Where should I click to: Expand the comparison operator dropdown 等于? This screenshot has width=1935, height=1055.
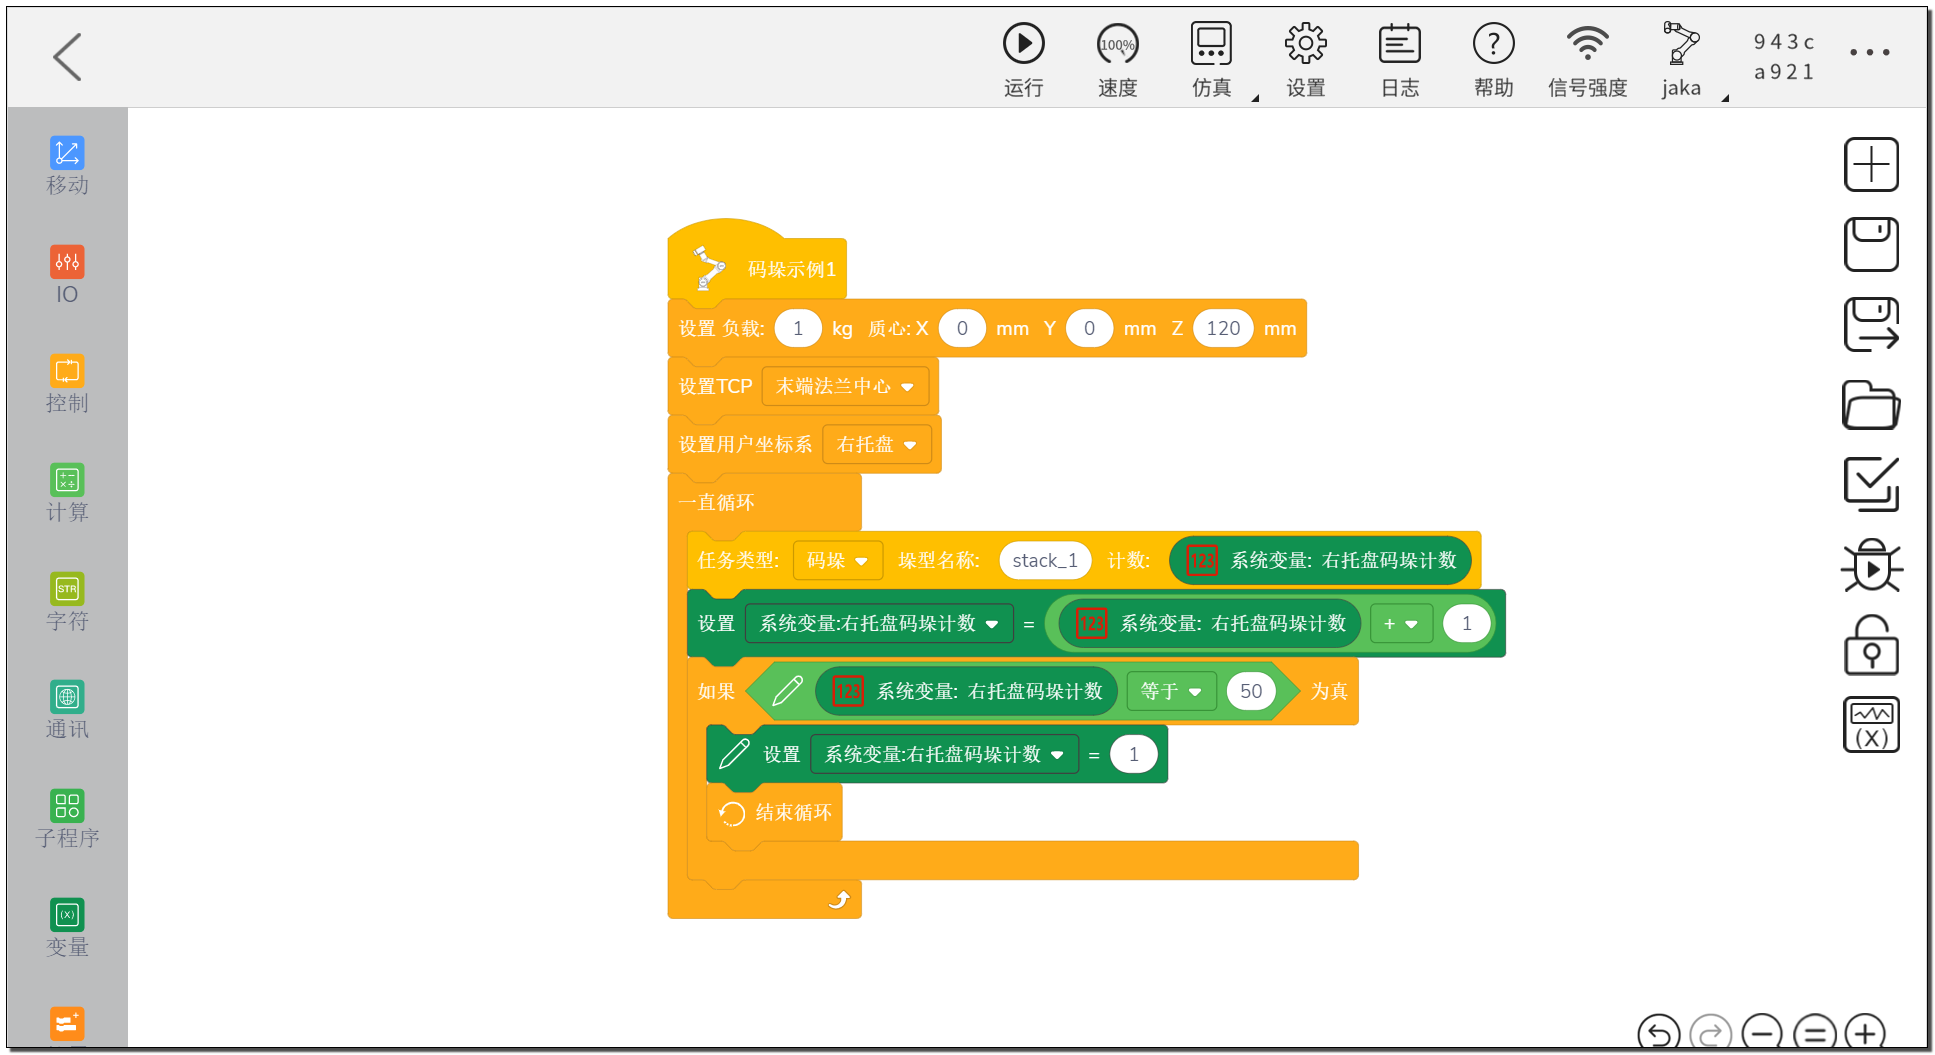pos(1171,691)
